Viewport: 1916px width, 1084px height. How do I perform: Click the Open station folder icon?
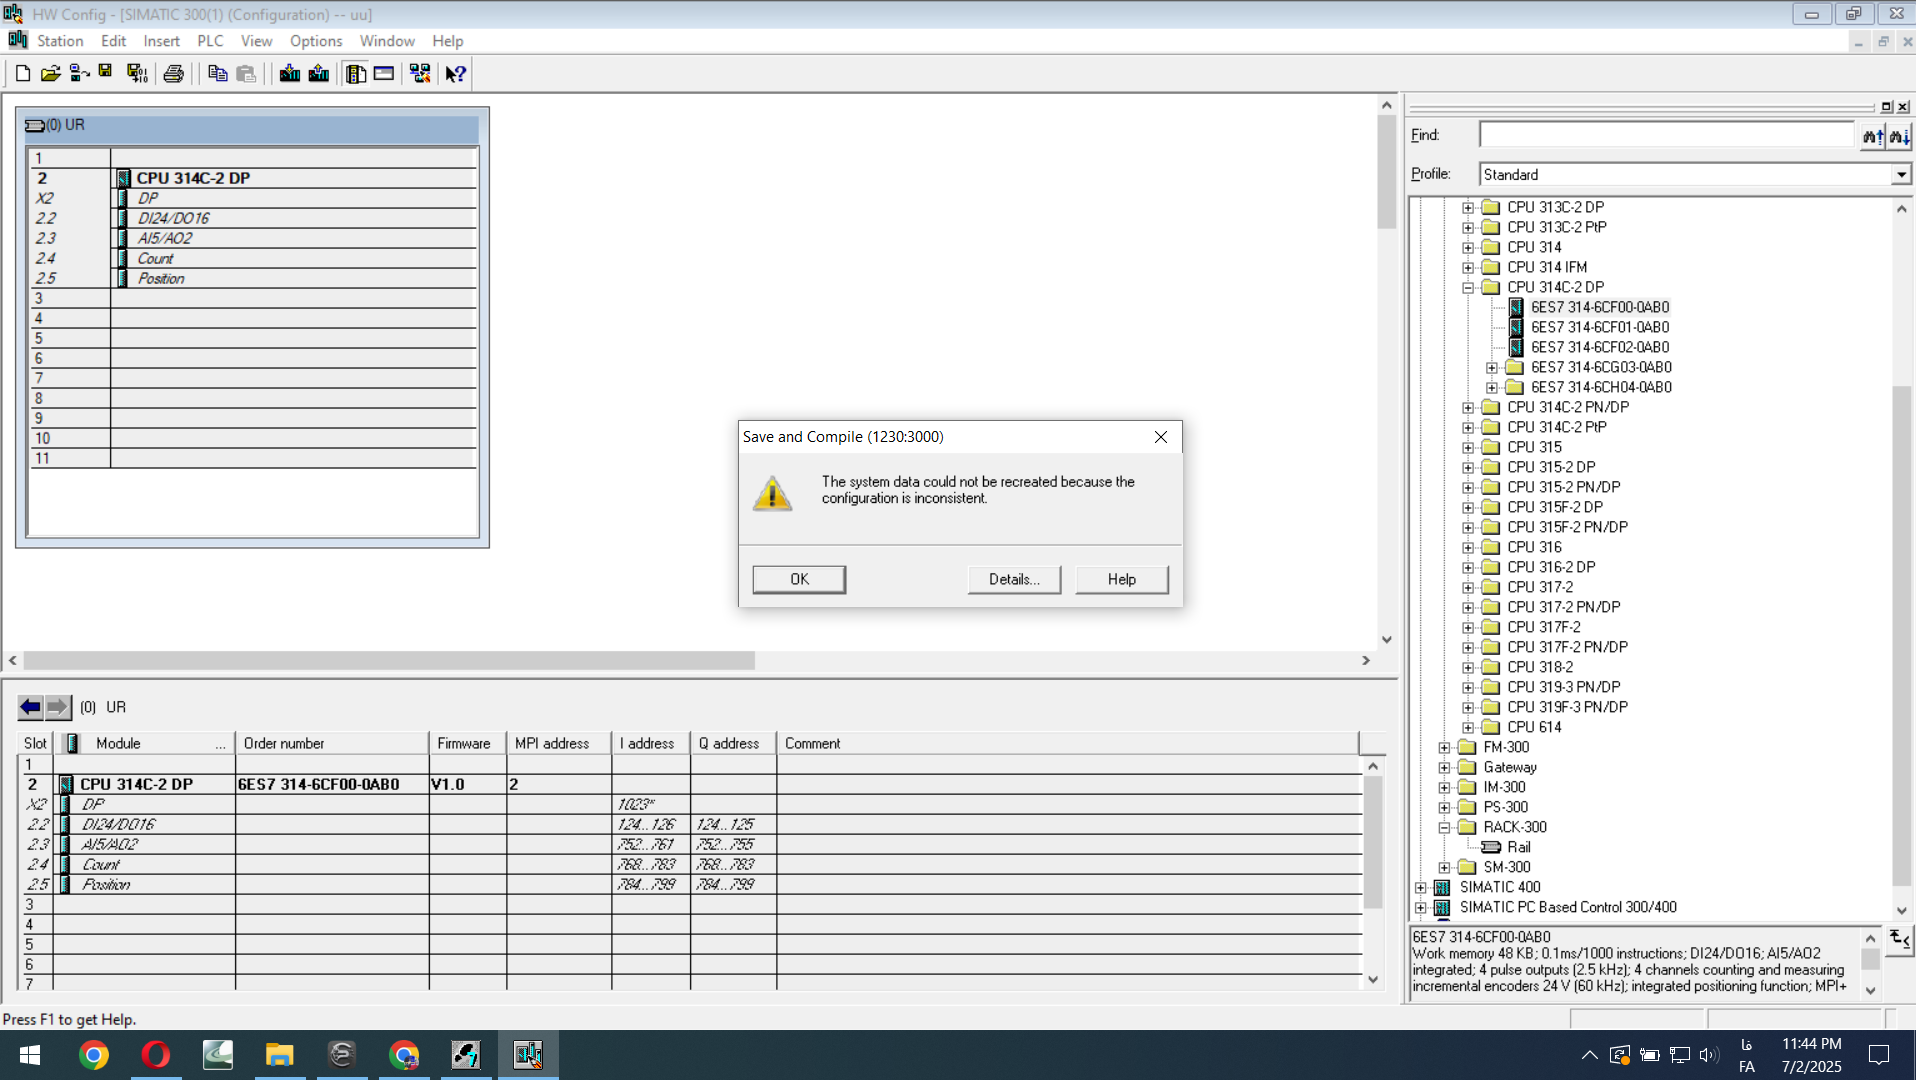(50, 74)
